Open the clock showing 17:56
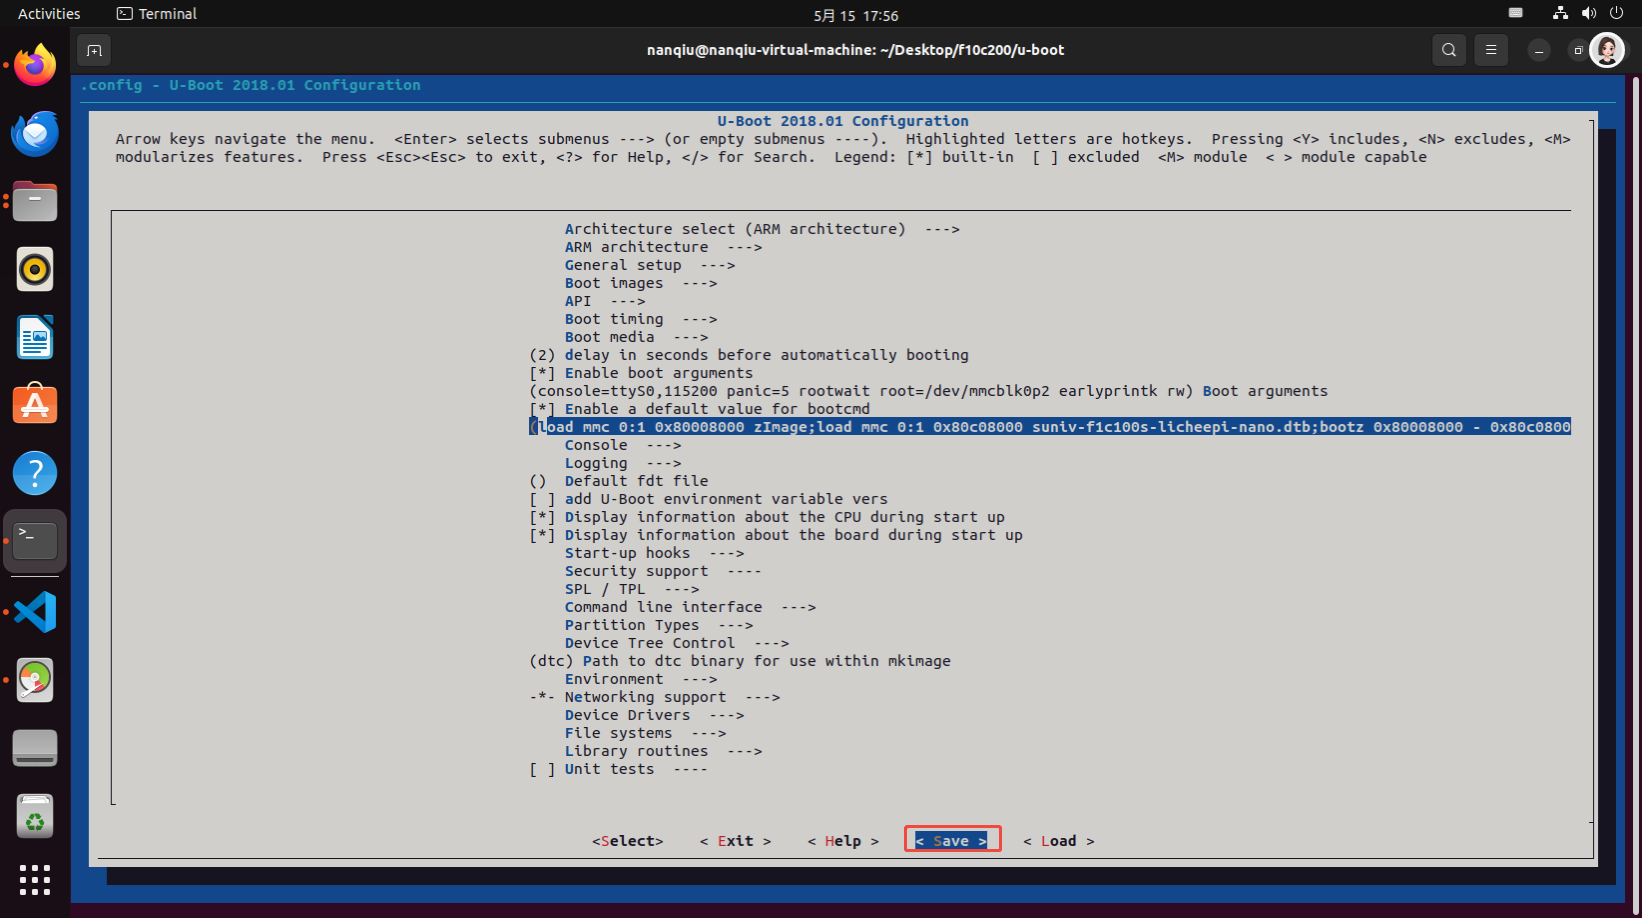 pyautogui.click(x=856, y=15)
